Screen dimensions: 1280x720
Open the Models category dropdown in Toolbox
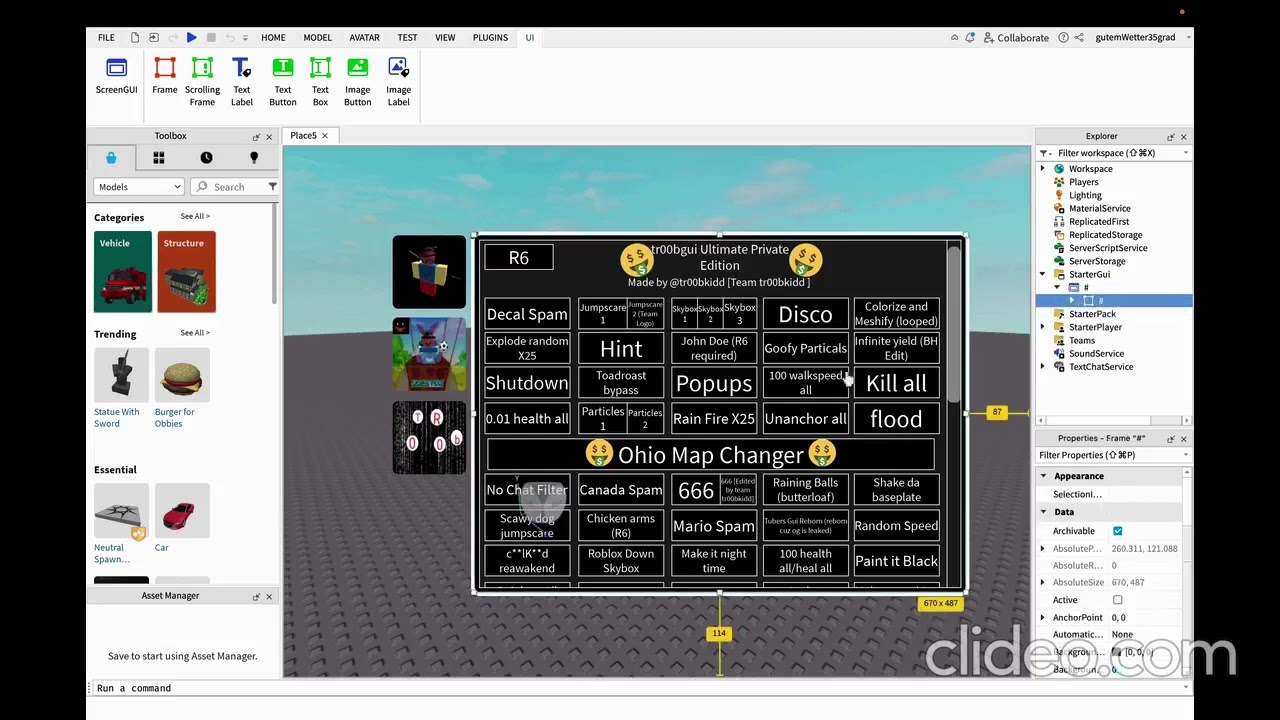click(139, 187)
